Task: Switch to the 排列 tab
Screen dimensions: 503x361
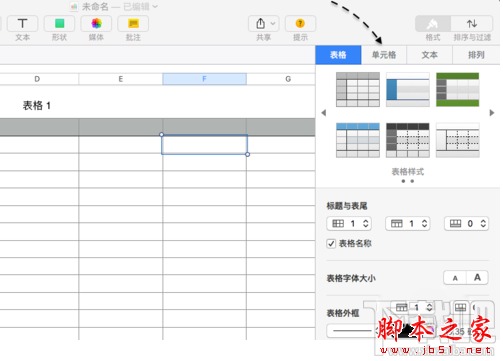Action: pos(476,55)
